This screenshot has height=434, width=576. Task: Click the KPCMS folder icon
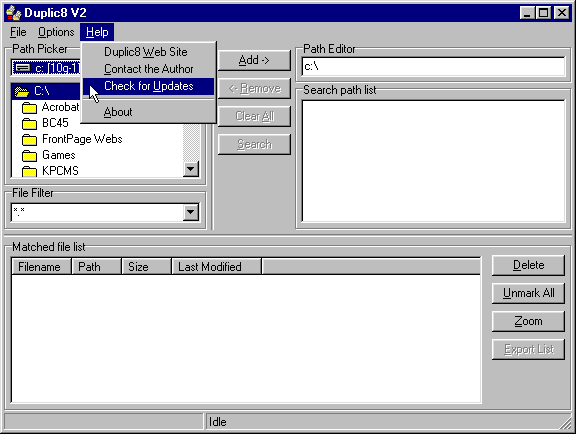29,171
